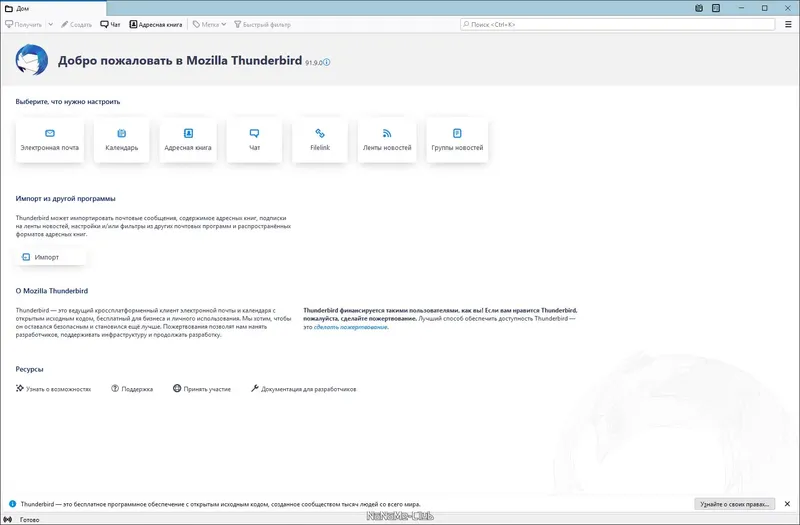This screenshot has width=800, height=525.
Task: Select the Дом tab
Action: (54, 9)
